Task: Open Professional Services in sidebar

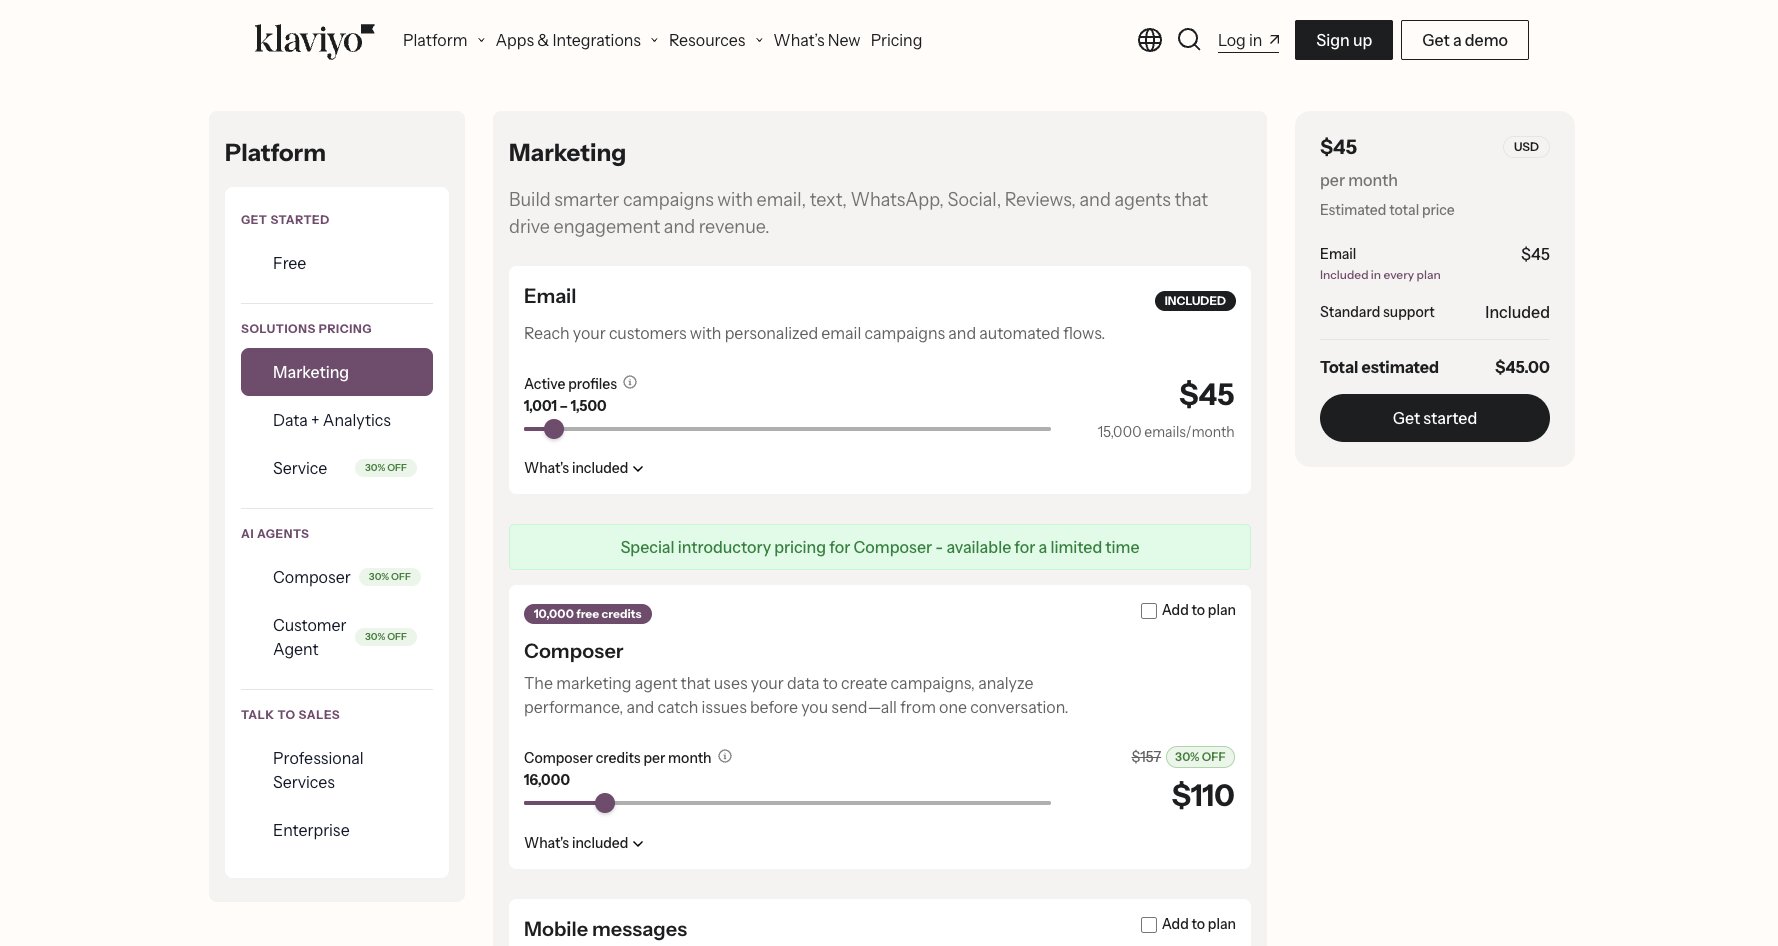Action: point(337,770)
